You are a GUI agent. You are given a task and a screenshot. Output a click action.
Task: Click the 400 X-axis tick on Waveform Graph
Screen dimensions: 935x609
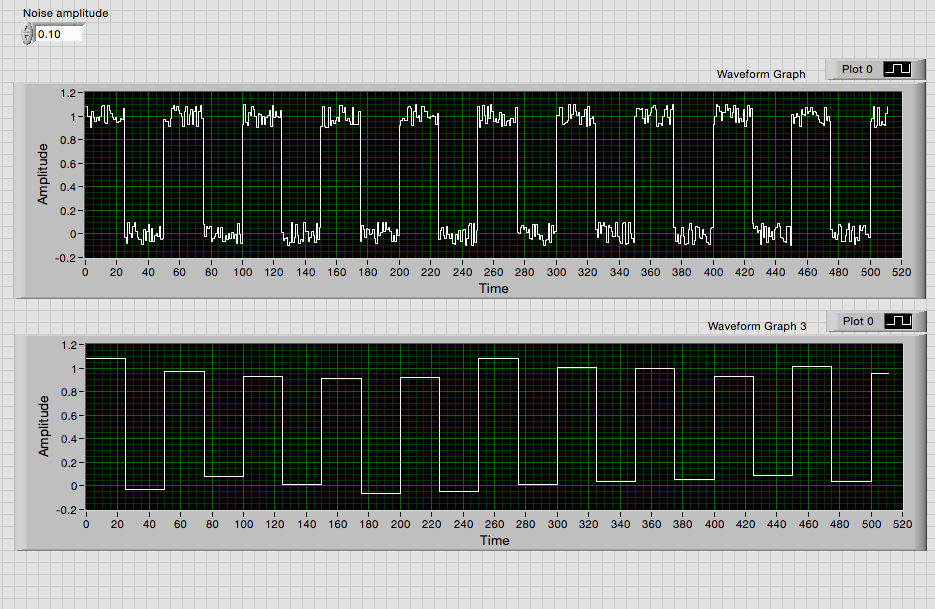pyautogui.click(x=713, y=272)
